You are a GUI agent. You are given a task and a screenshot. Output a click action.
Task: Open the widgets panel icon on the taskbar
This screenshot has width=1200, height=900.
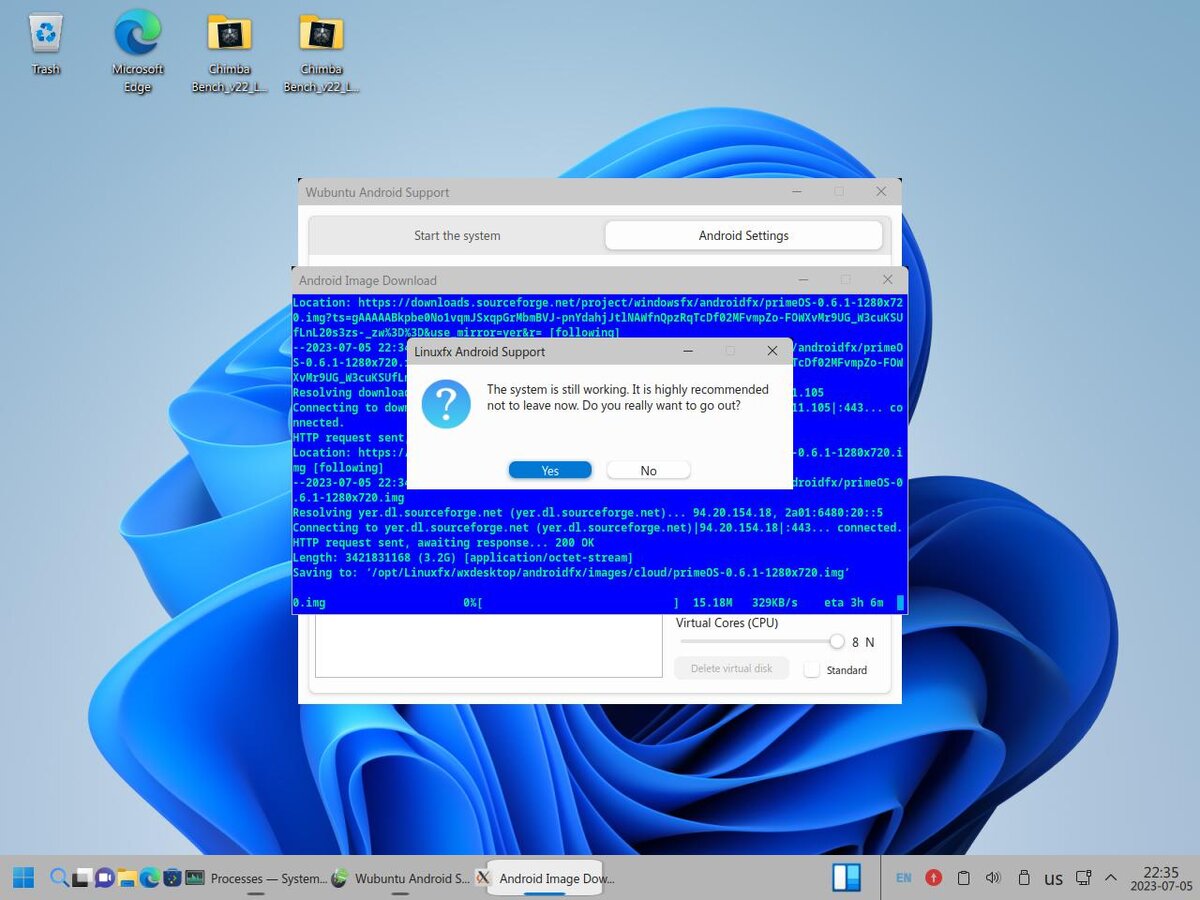click(847, 878)
